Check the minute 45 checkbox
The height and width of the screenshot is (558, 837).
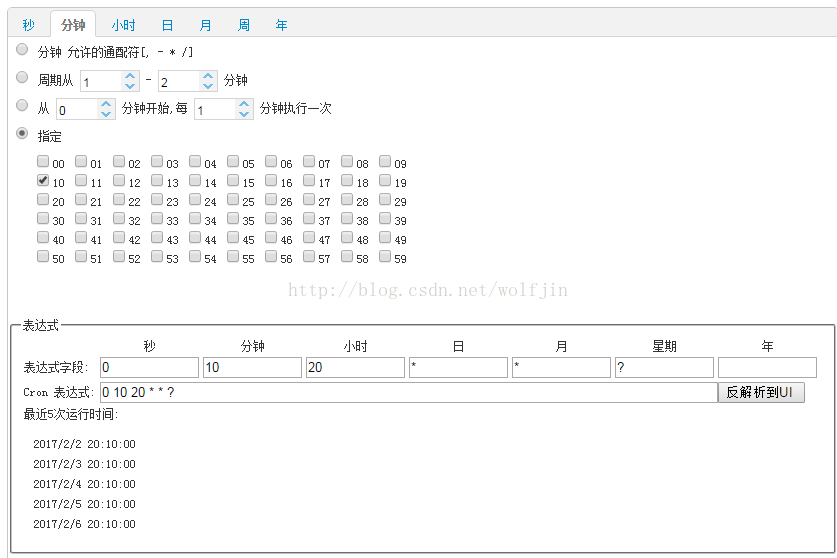coord(233,237)
